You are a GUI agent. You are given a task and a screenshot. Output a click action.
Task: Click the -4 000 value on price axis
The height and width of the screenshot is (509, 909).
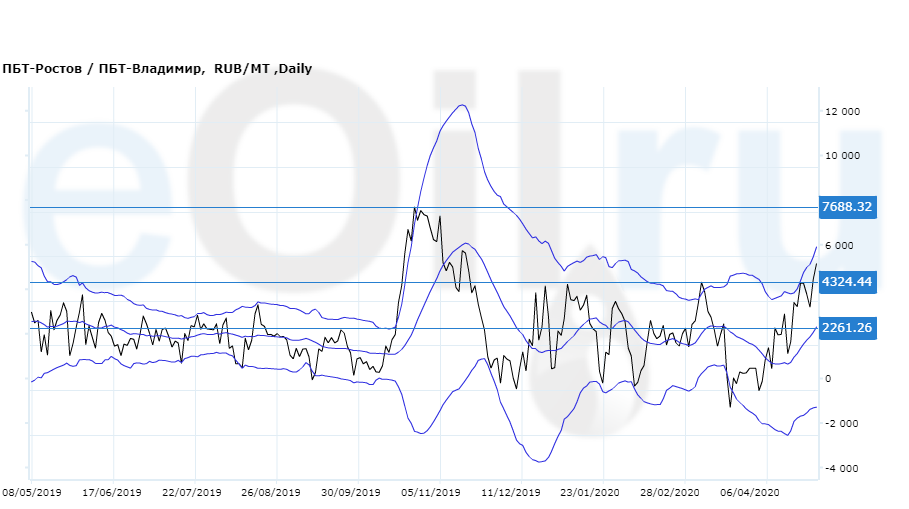pos(842,468)
